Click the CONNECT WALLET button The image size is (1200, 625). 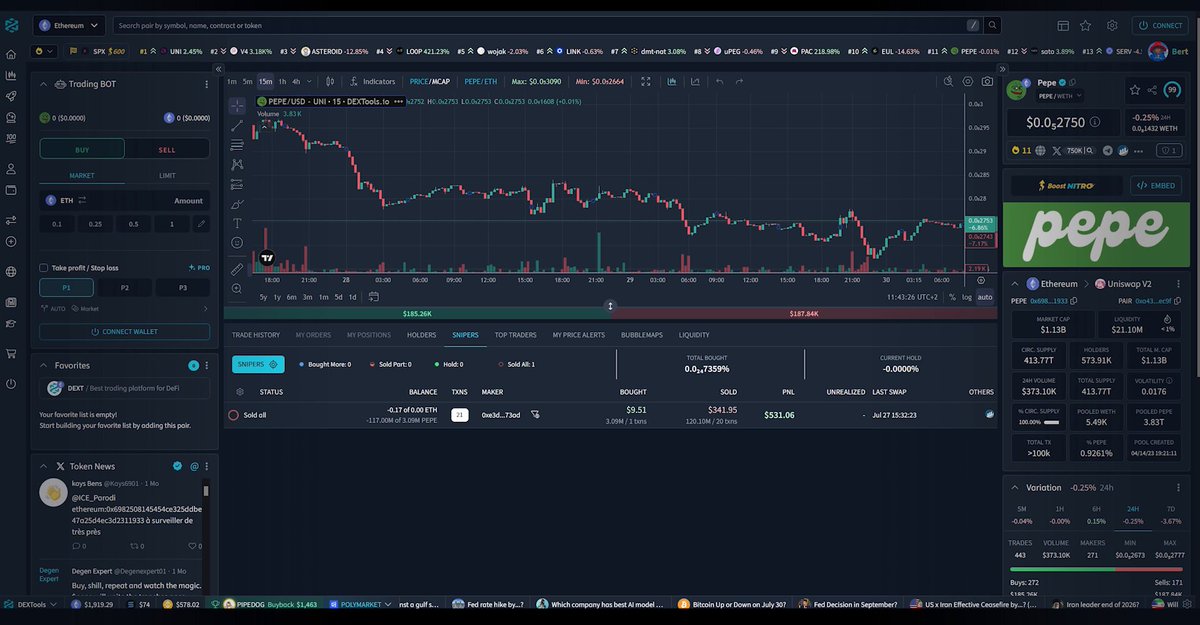click(x=125, y=331)
